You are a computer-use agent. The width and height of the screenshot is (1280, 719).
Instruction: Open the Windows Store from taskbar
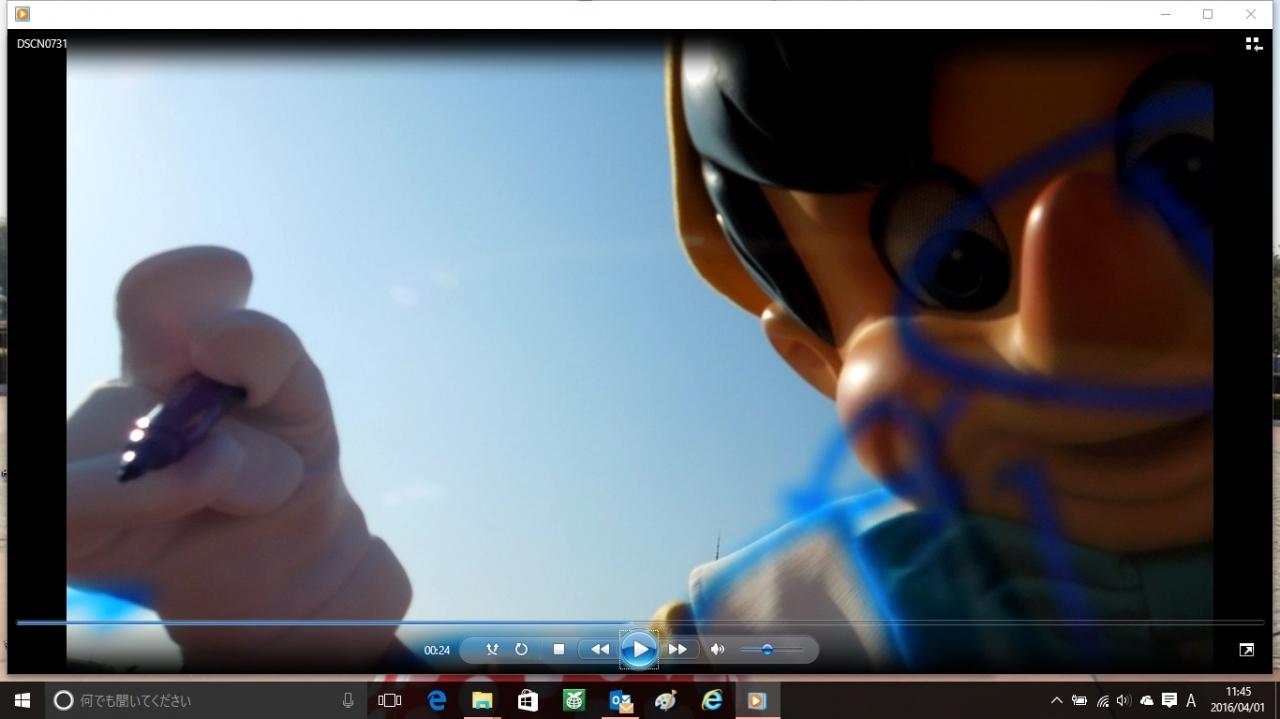click(528, 700)
